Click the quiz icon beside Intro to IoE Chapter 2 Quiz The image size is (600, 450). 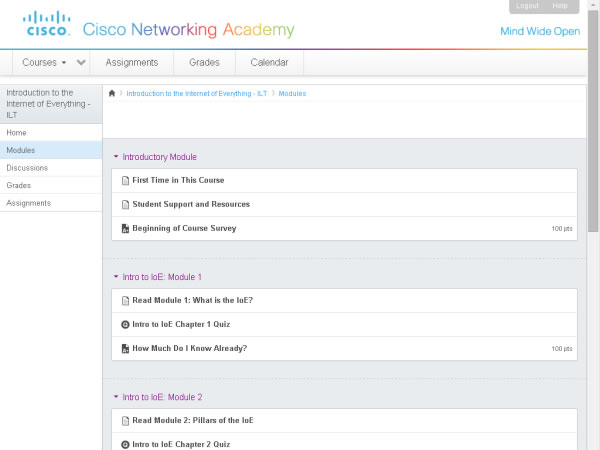(125, 444)
